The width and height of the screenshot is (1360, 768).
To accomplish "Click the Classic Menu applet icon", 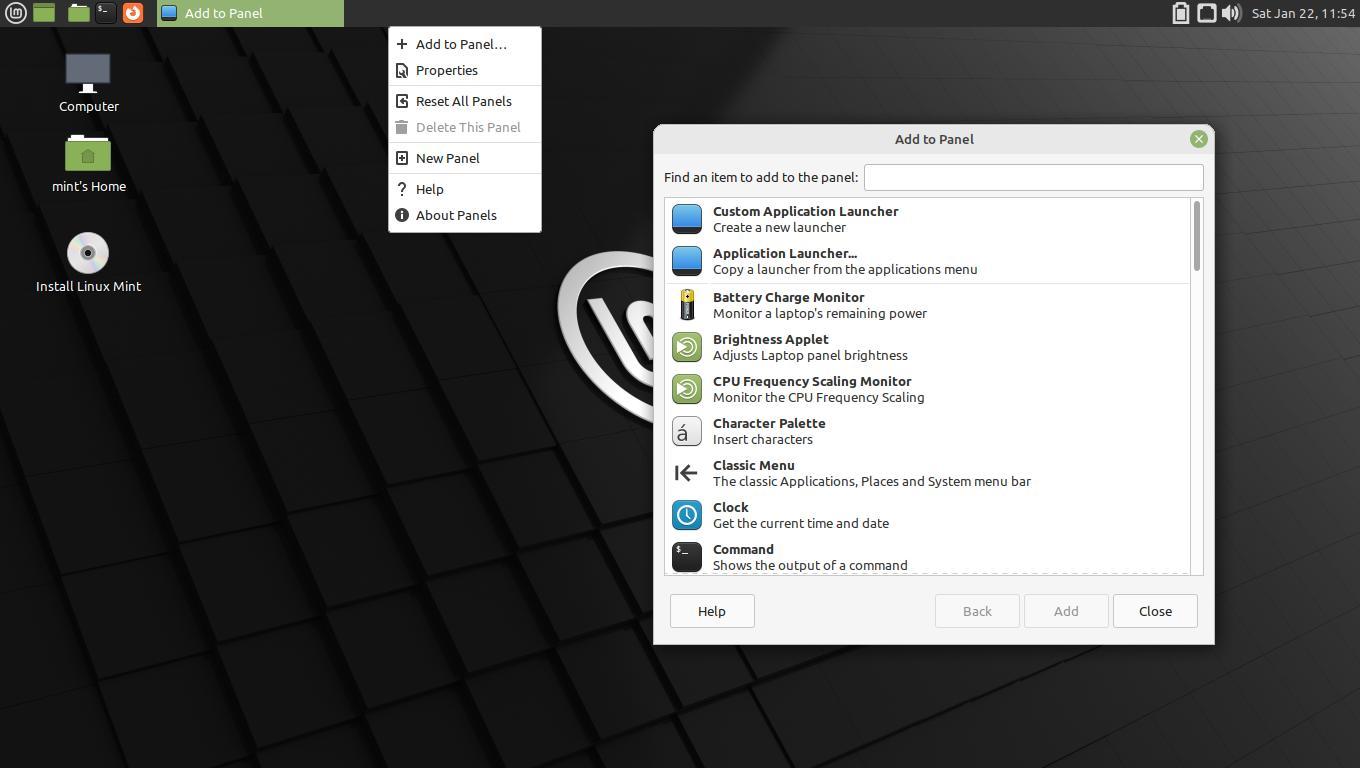I will point(686,472).
